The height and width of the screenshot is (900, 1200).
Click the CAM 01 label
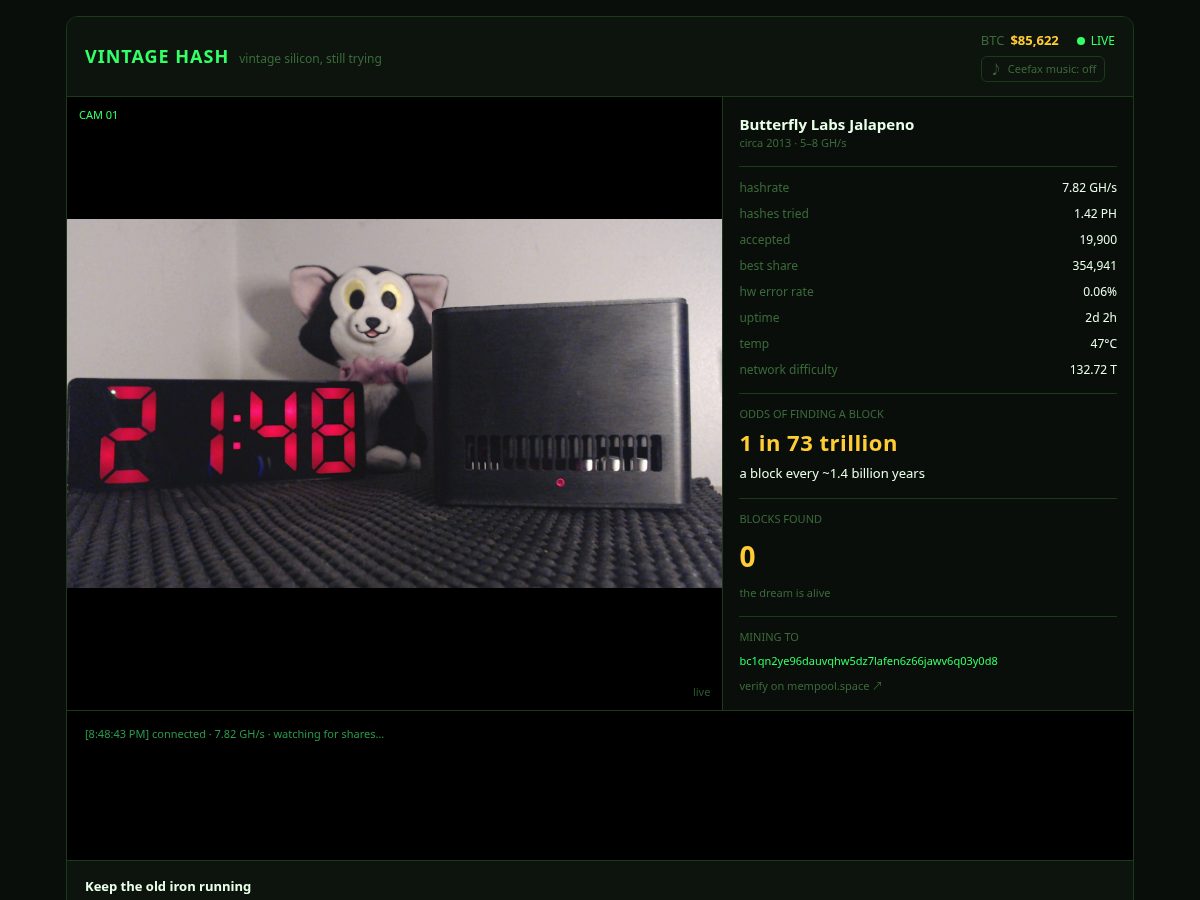[98, 115]
